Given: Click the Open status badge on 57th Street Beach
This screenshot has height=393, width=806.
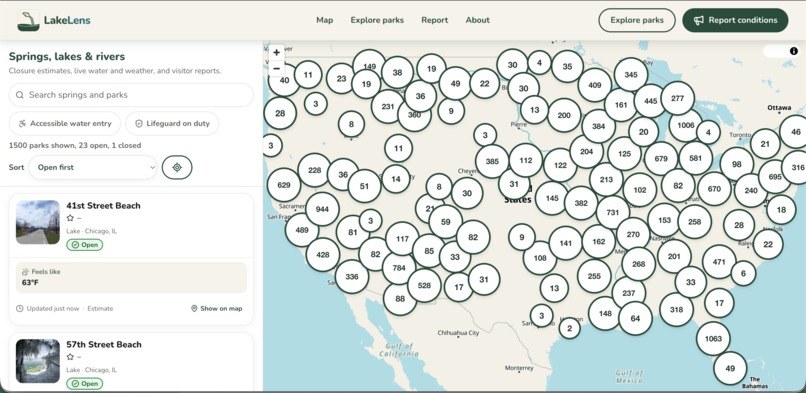Looking at the screenshot, I should pyautogui.click(x=84, y=384).
